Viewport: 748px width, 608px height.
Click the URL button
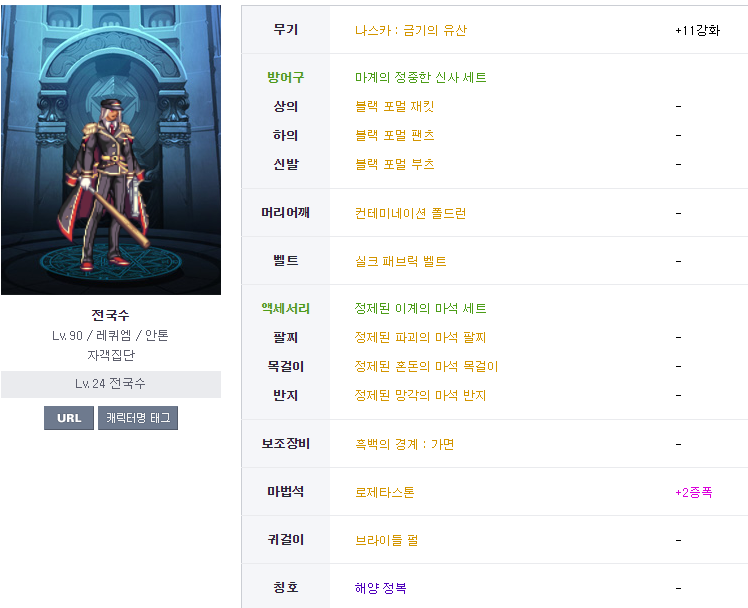point(69,418)
